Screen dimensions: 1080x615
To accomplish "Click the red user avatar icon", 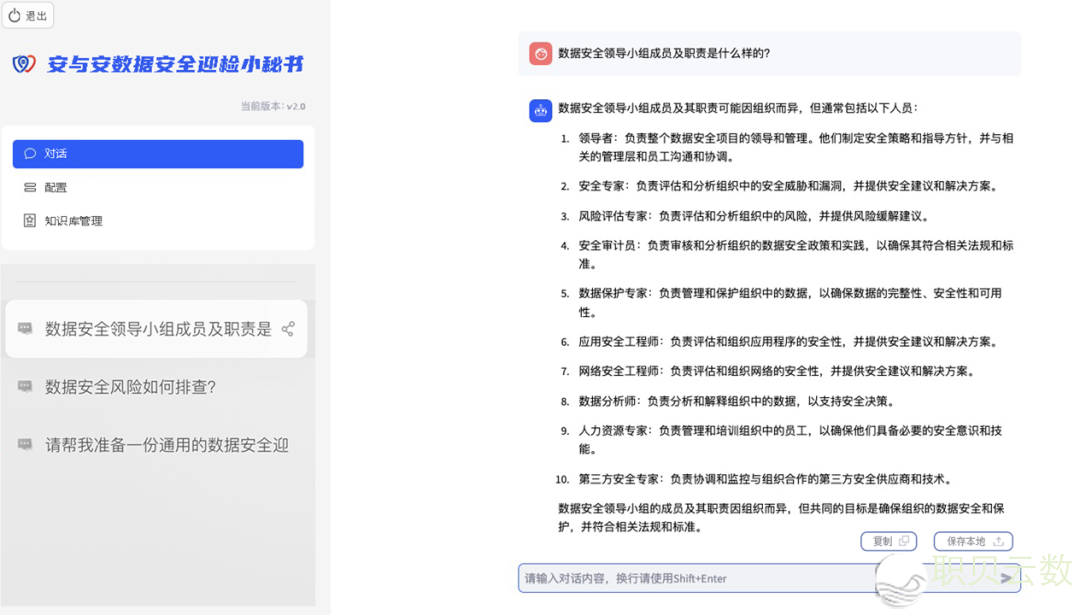I will click(x=540, y=54).
